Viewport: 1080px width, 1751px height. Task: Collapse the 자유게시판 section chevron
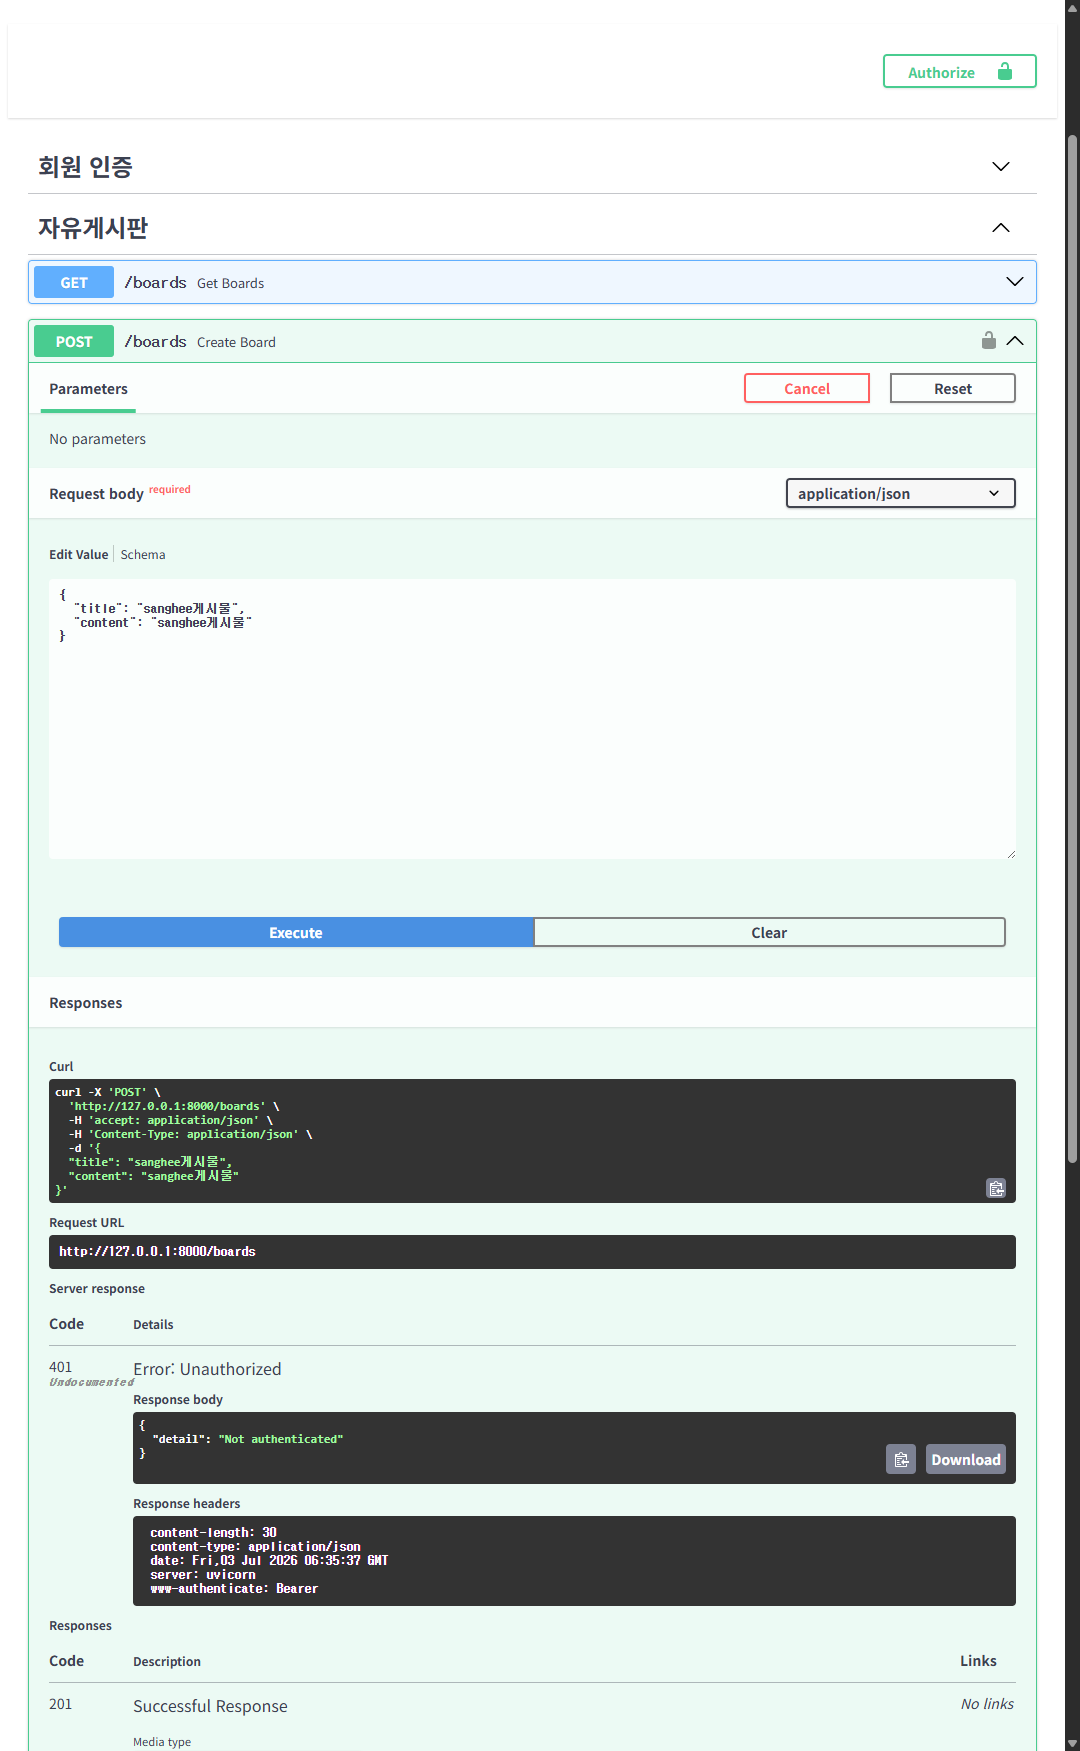pos(1000,227)
